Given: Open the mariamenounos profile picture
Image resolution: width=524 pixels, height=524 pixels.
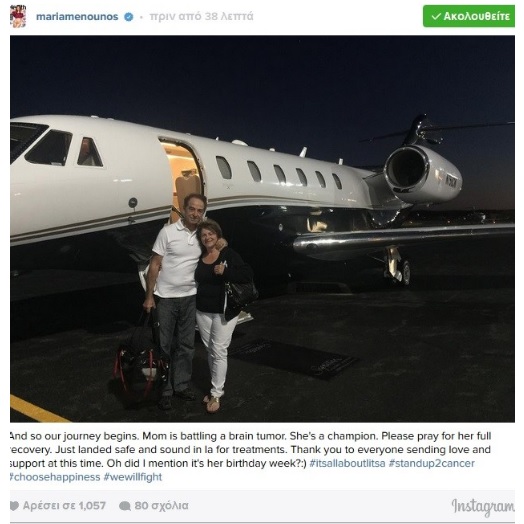Looking at the screenshot, I should (18, 16).
